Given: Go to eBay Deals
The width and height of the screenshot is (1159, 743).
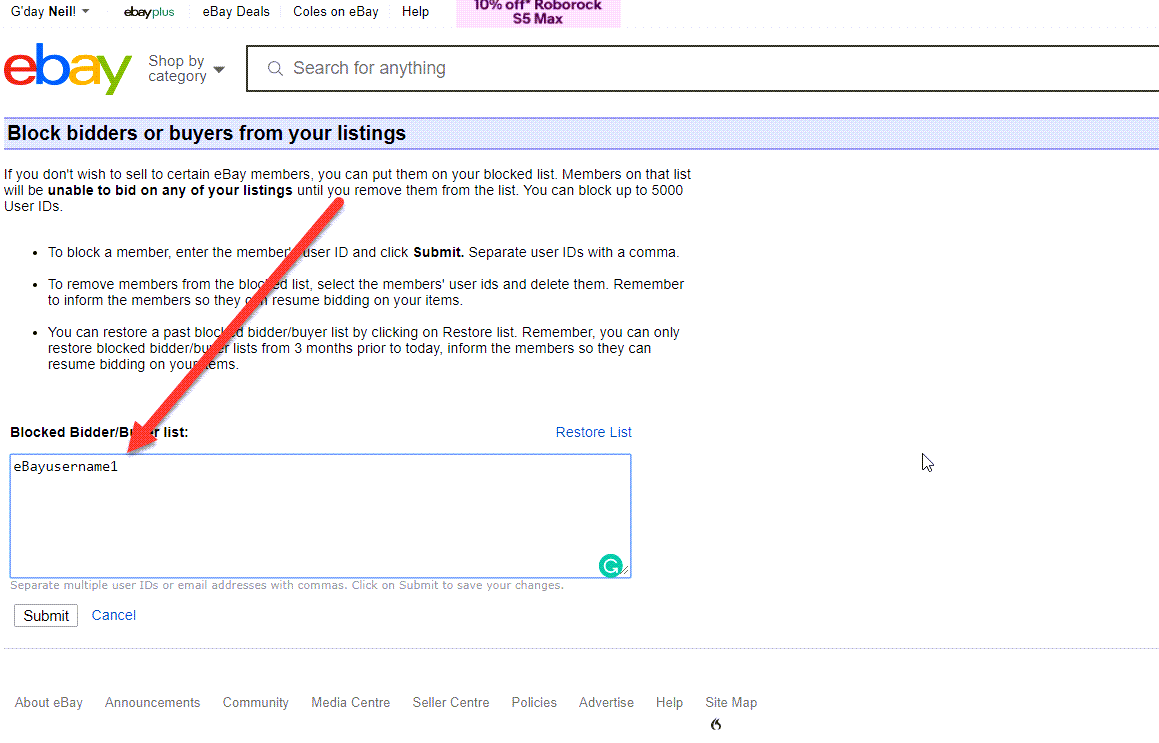Looking at the screenshot, I should pos(236,12).
